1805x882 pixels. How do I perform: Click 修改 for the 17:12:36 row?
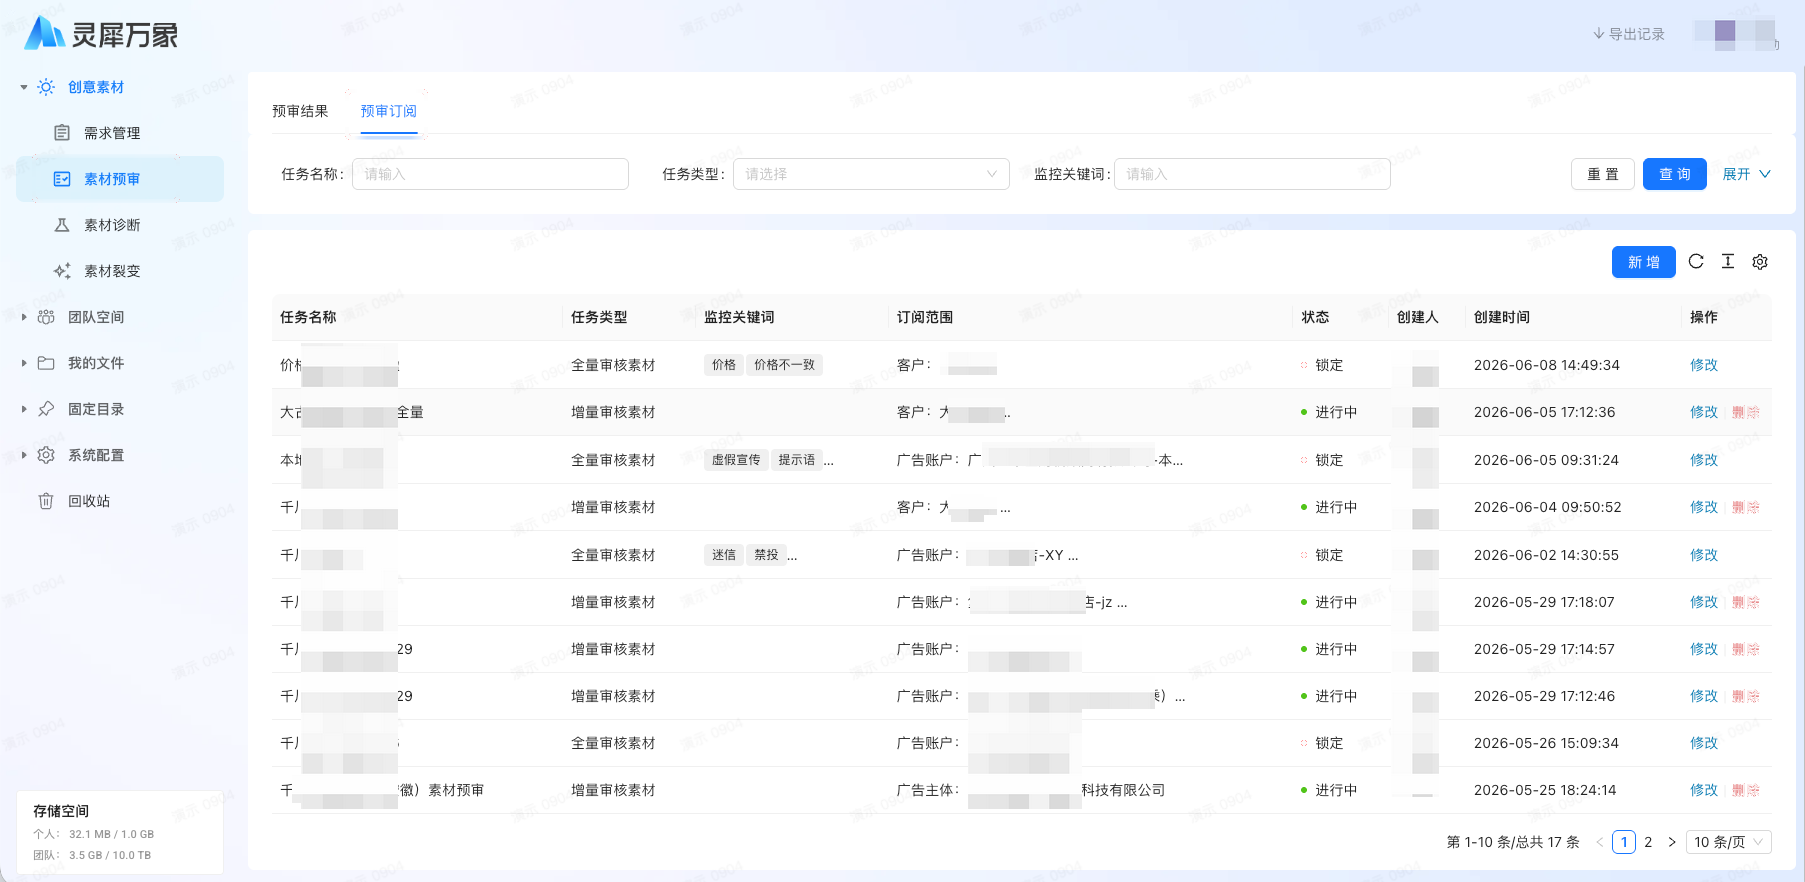click(x=1704, y=412)
